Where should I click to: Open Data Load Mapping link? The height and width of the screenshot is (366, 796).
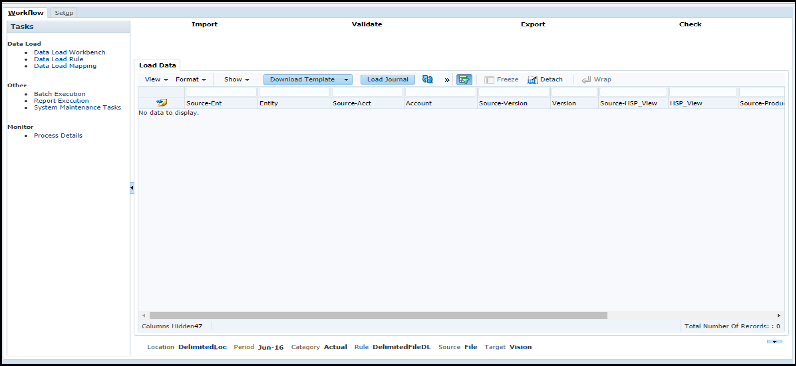point(65,66)
